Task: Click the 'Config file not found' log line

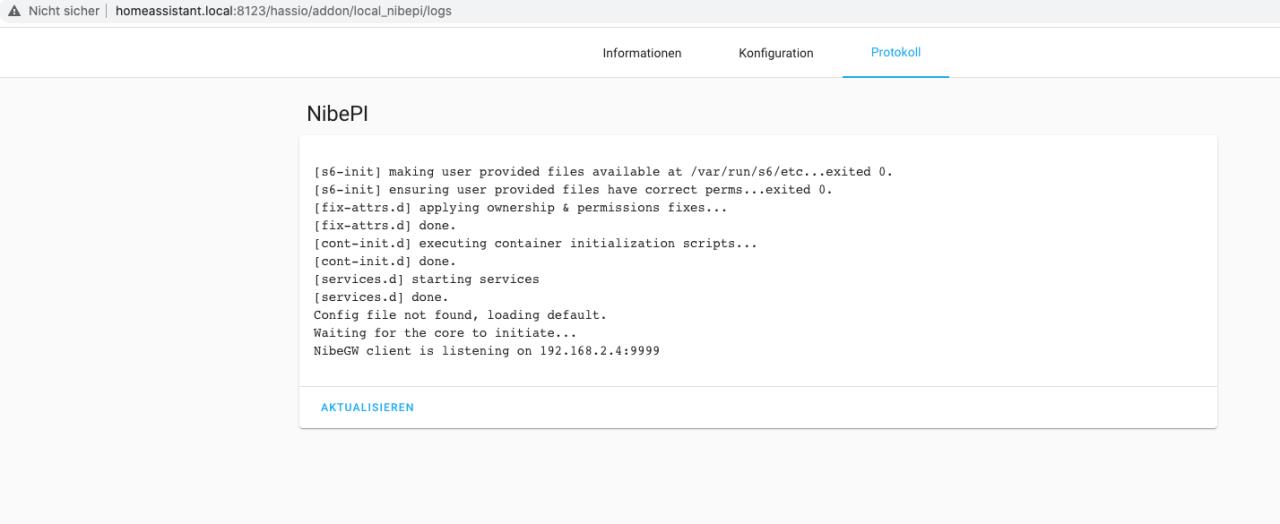Action: point(460,315)
